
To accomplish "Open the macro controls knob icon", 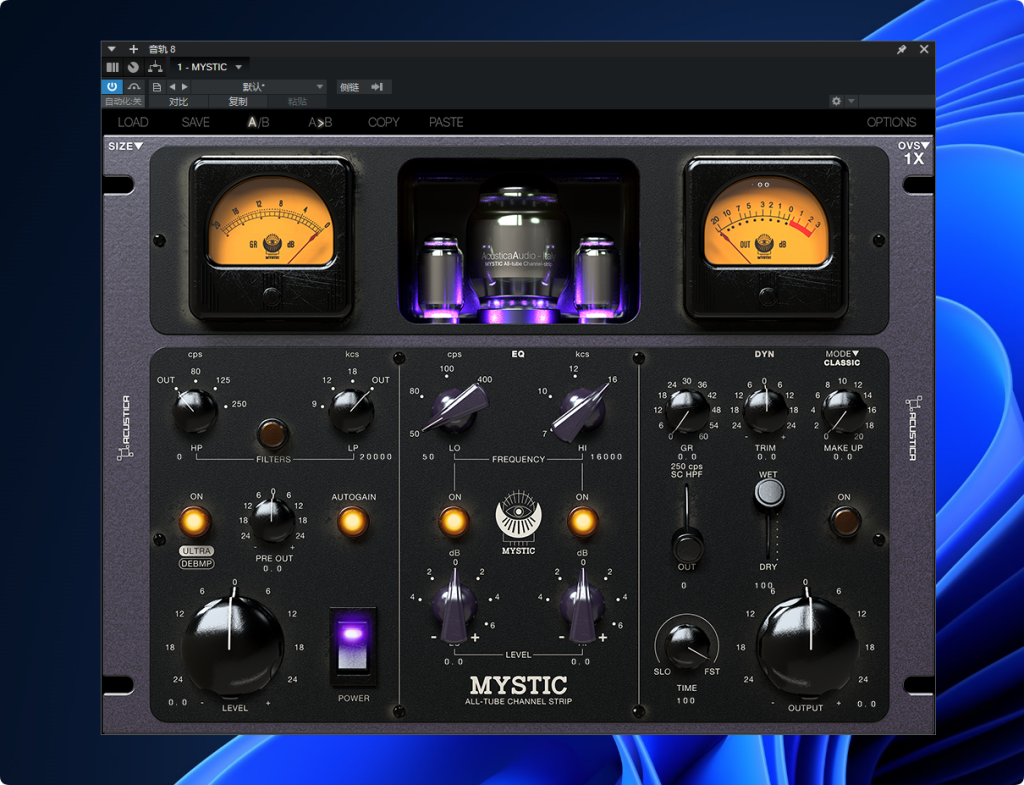I will coord(133,67).
